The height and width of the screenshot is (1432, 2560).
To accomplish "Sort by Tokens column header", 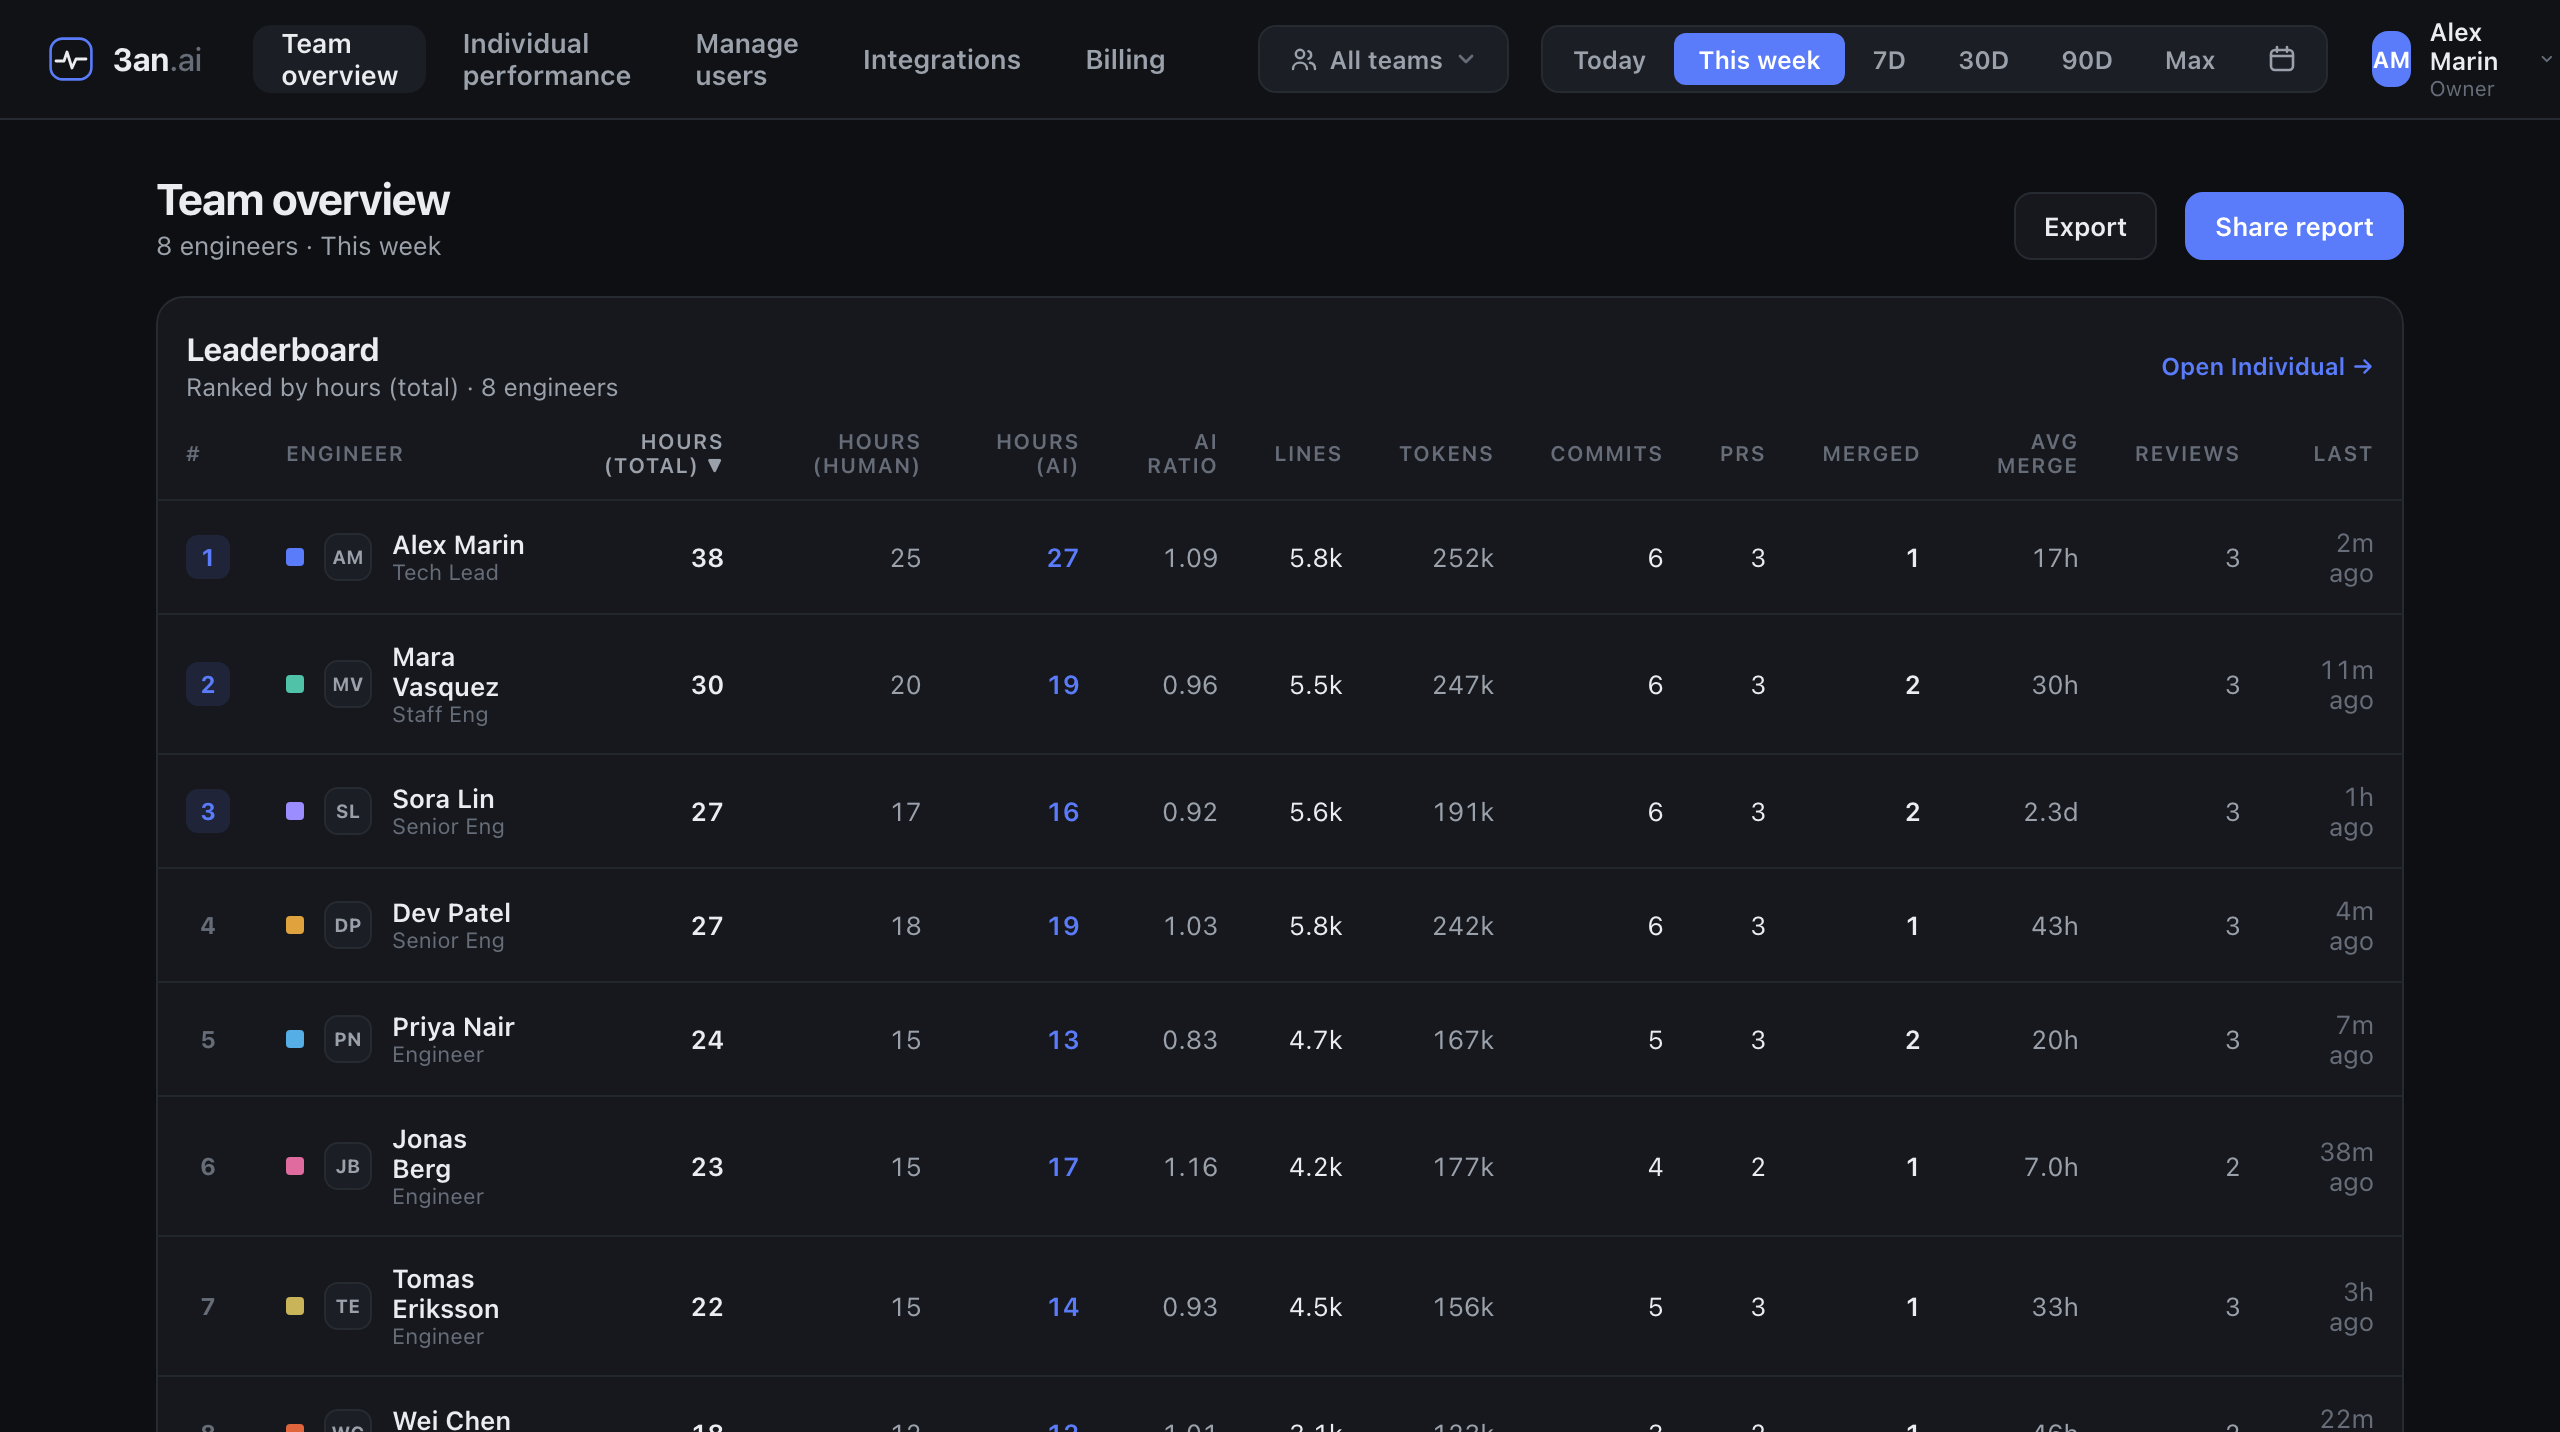I will point(1446,453).
